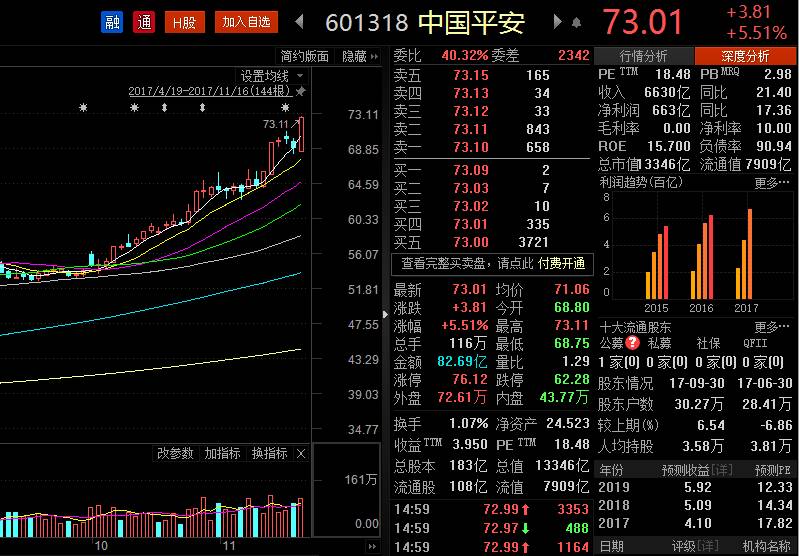Click the 2015 profit bar group
This screenshot has width=799, height=556.
657,263
